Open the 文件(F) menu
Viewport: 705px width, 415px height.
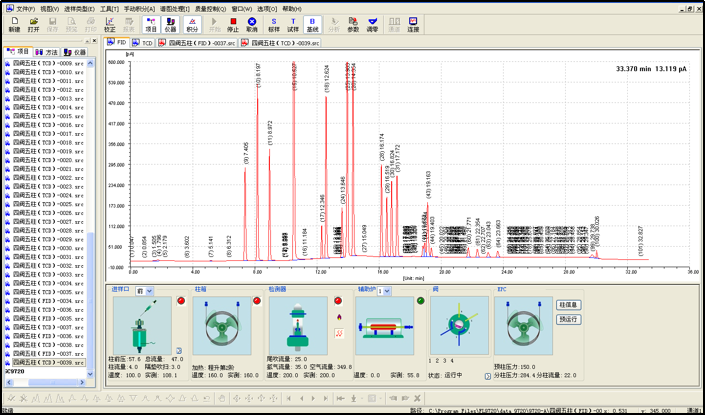26,9
